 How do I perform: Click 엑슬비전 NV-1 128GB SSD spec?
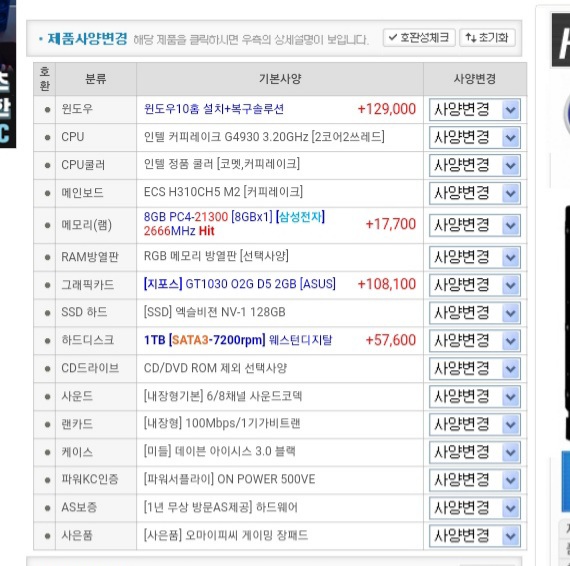tap(214, 312)
